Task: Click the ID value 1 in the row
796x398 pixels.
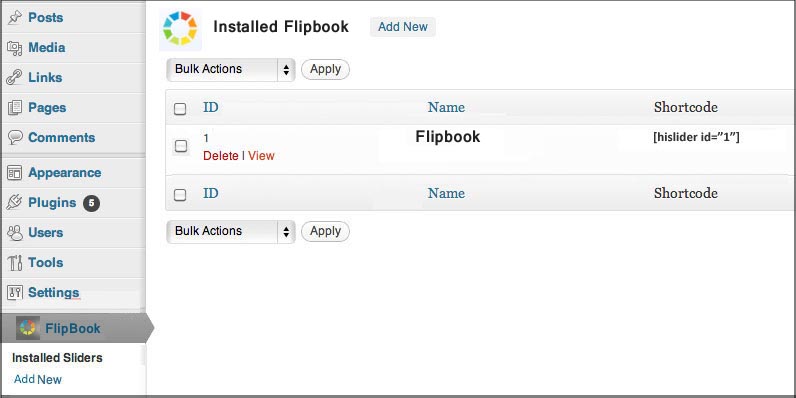Action: point(206,138)
